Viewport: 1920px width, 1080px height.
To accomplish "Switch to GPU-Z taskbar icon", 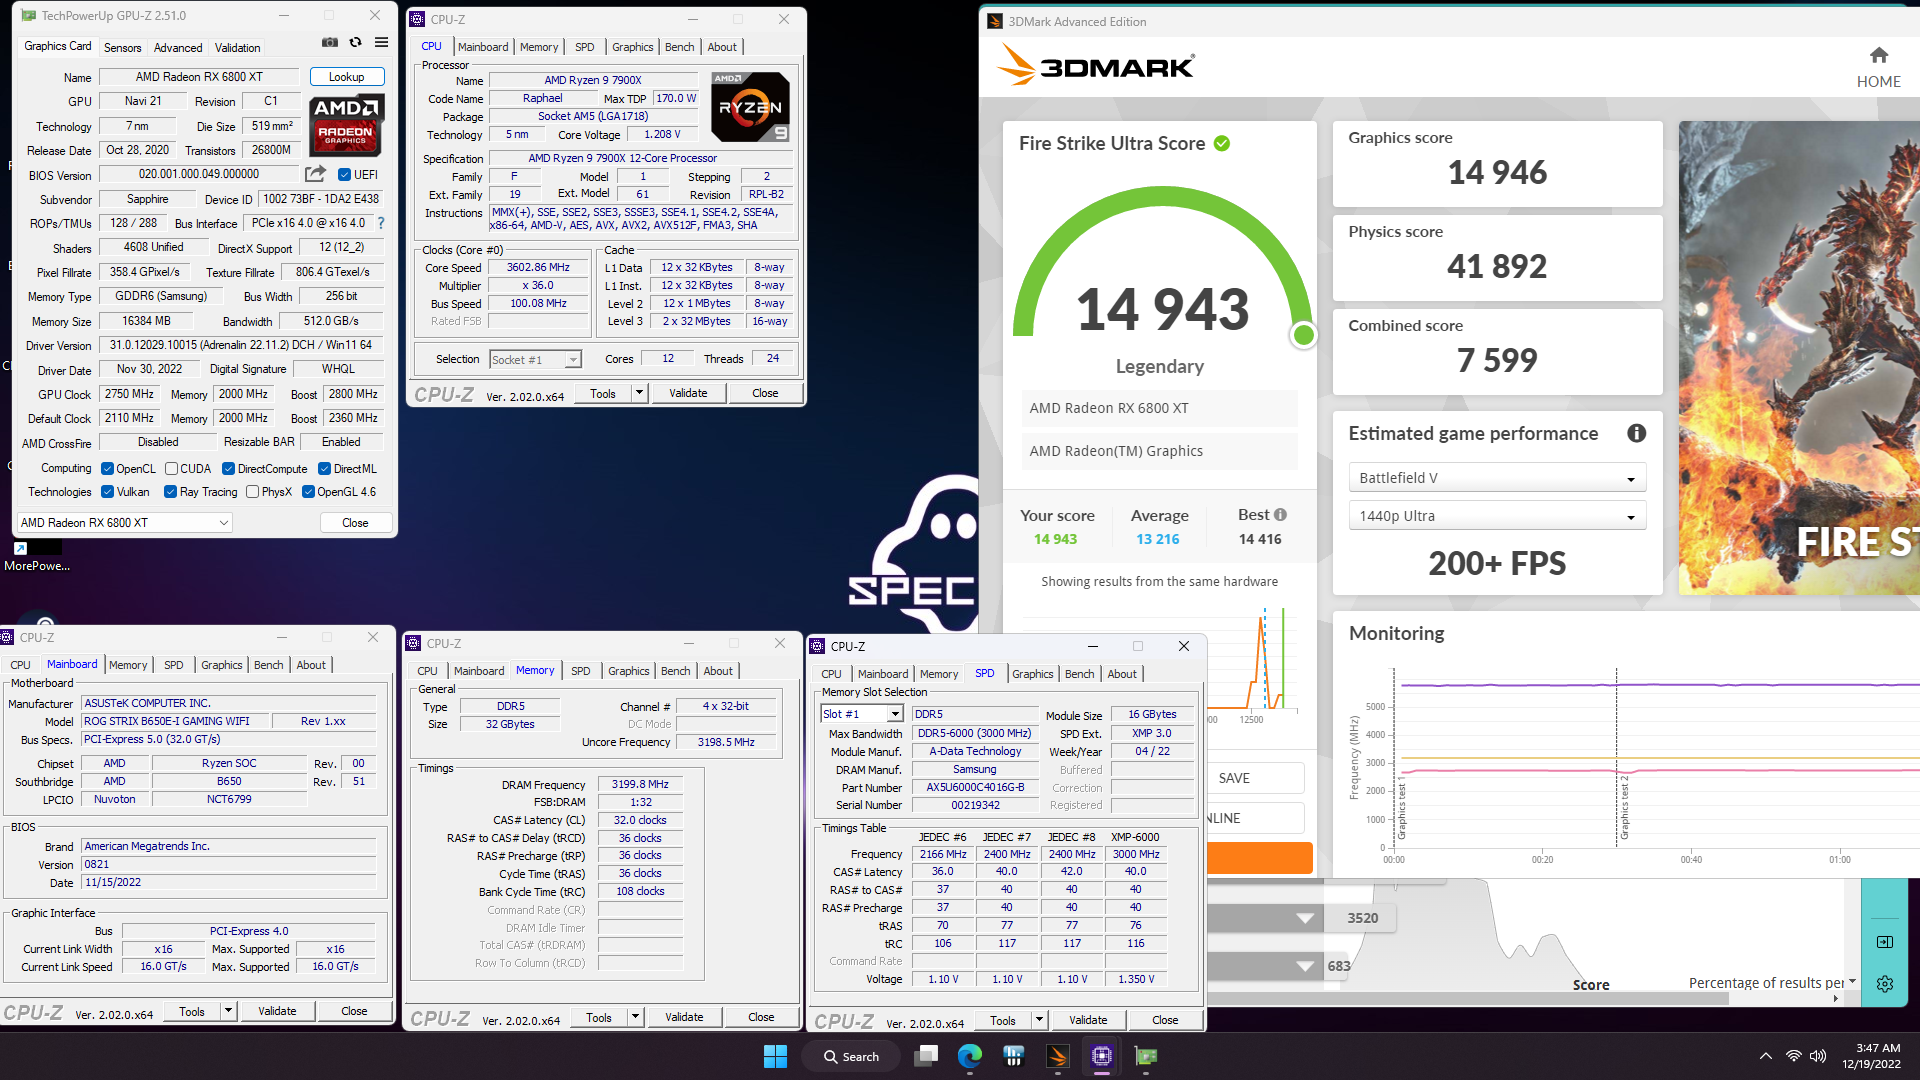I will (x=1145, y=1056).
